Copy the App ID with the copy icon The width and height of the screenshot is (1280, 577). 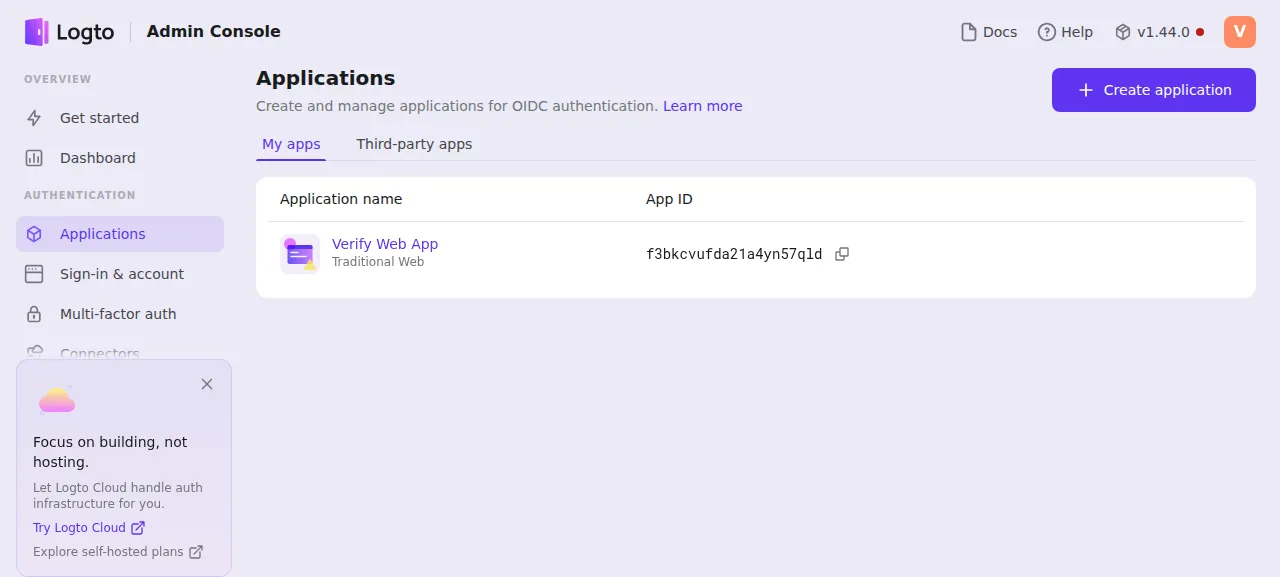842,254
